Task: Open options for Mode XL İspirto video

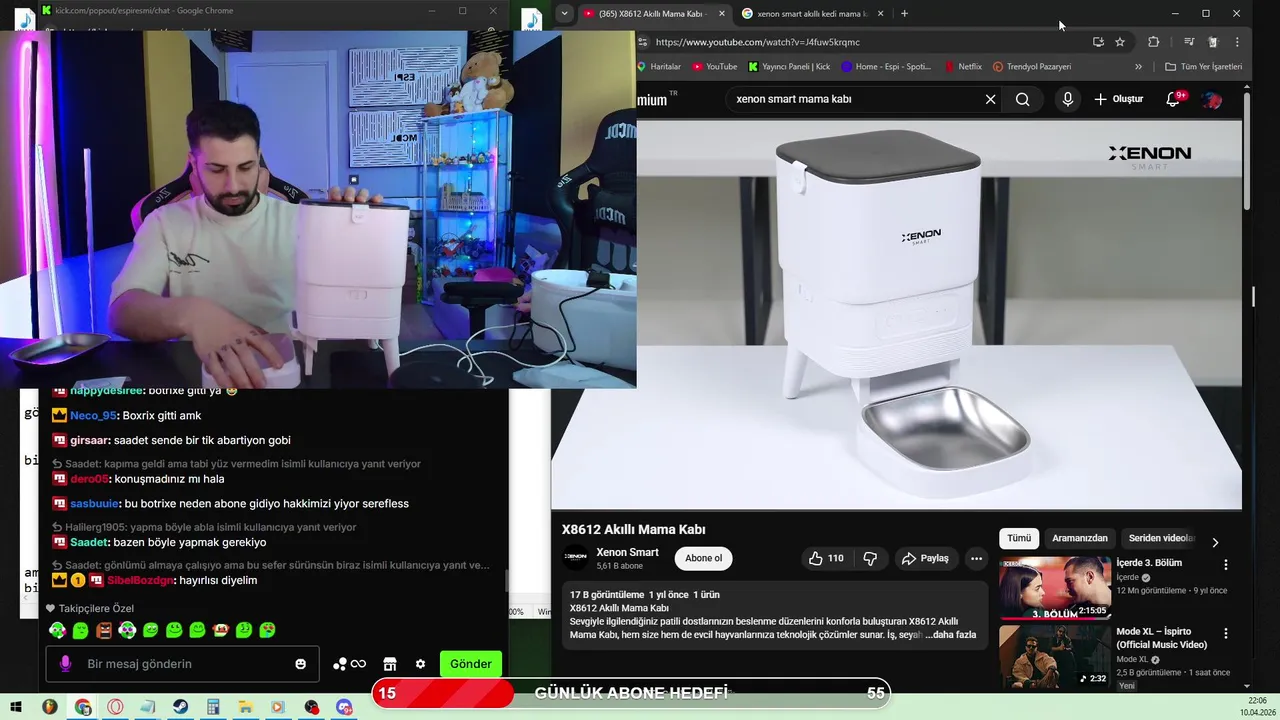Action: (1225, 634)
